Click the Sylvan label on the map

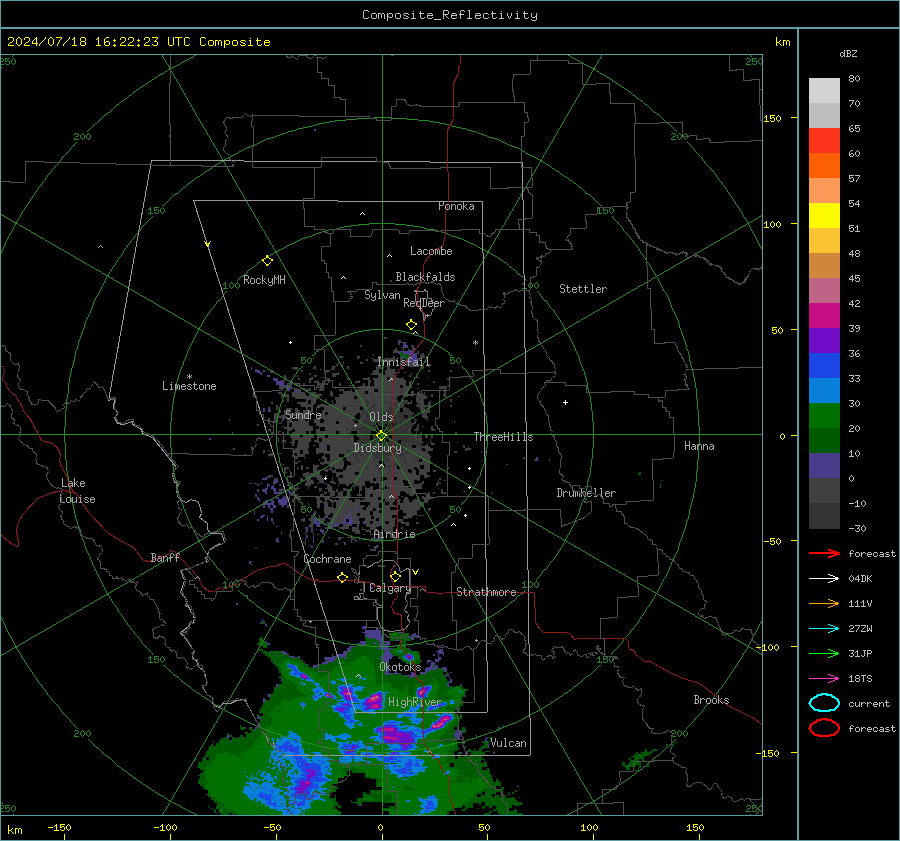pyautogui.click(x=382, y=295)
